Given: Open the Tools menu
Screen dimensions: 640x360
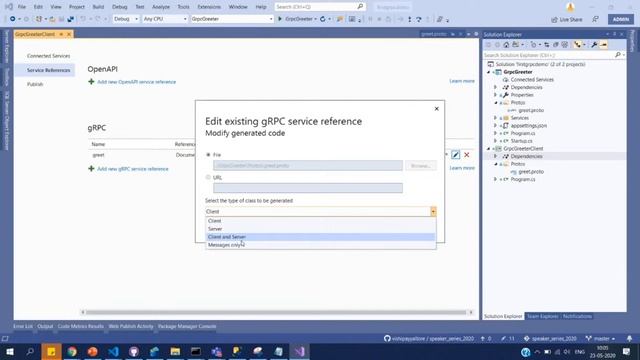Looking at the screenshot, I should [183, 7].
